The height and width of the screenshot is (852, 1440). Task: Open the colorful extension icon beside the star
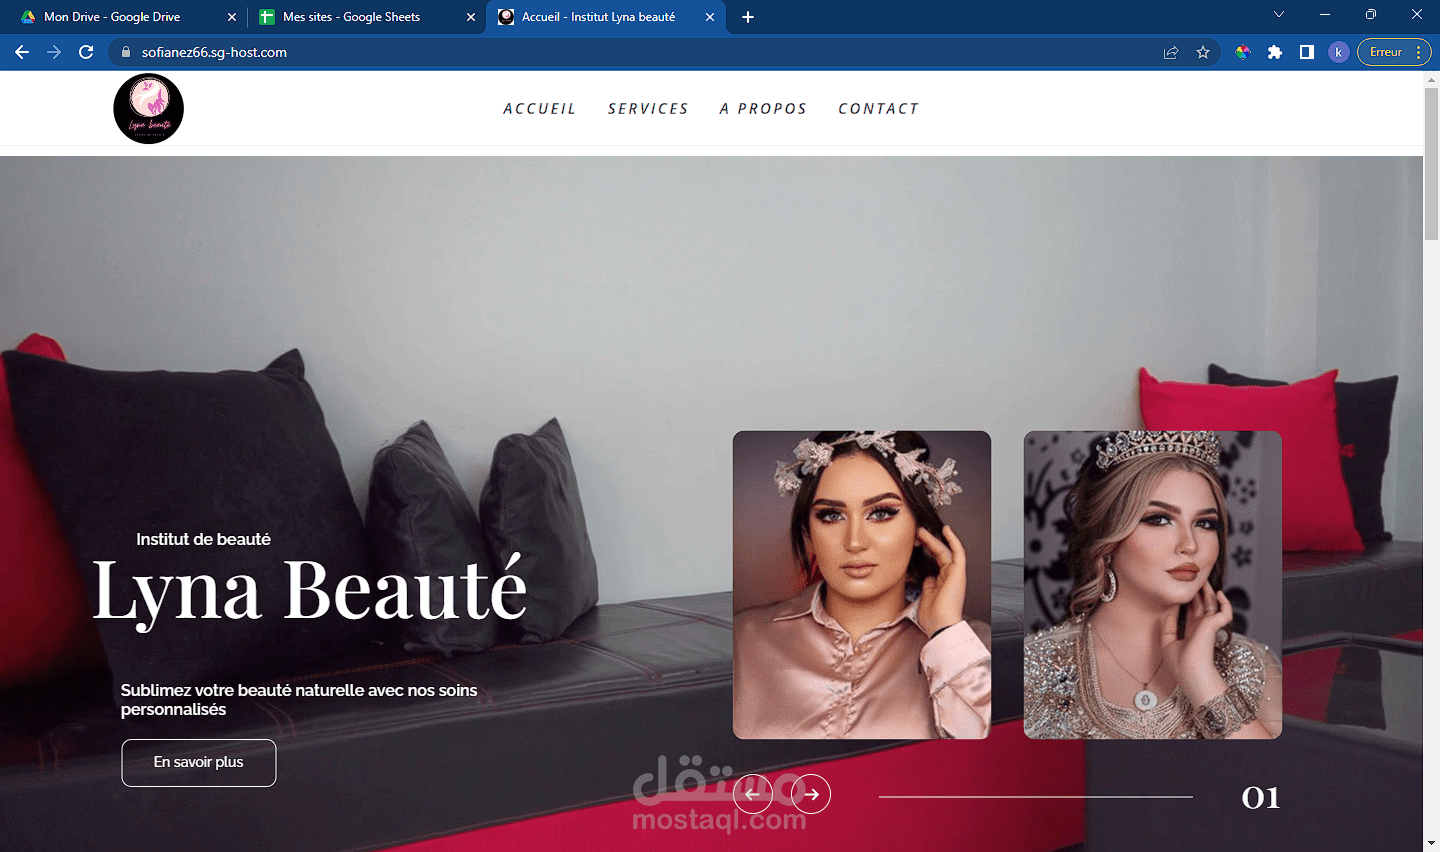1243,52
